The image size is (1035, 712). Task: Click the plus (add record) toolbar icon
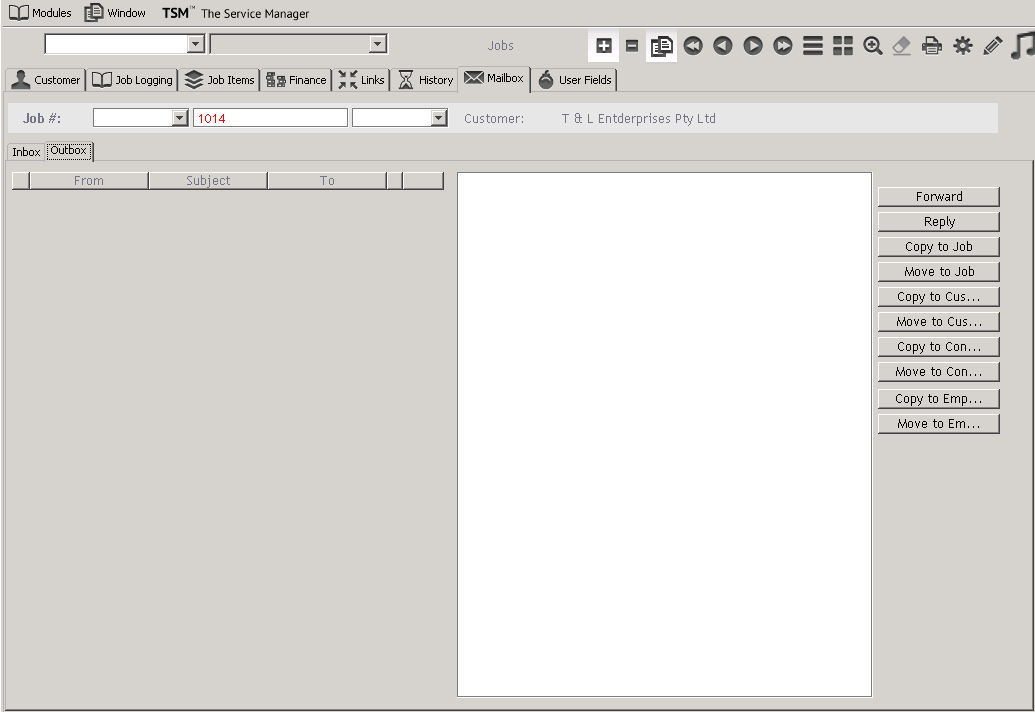[x=604, y=46]
